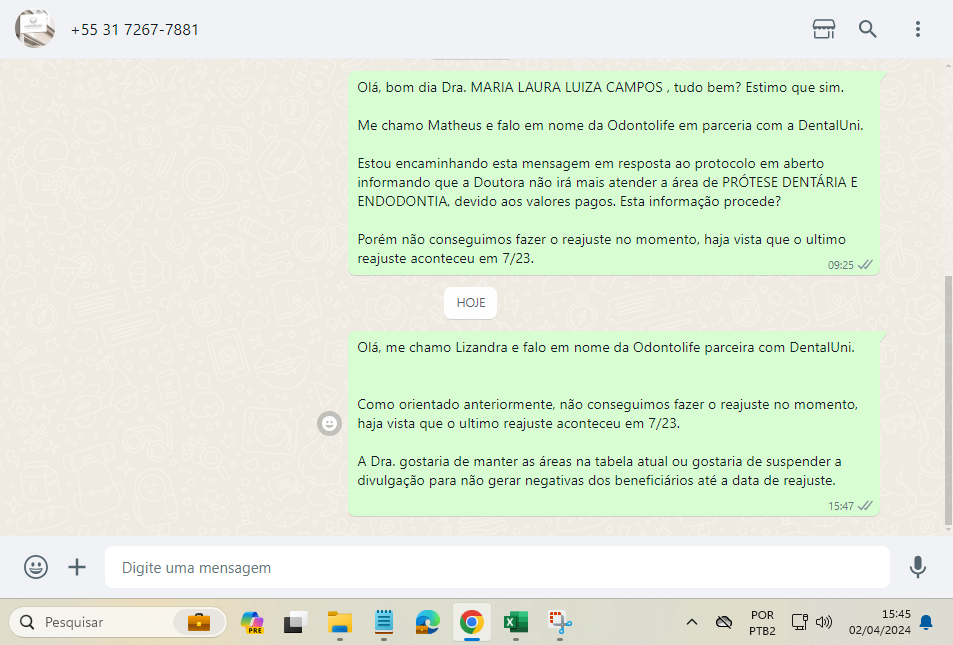Open Windows taskbar Pesquisar search box
953x645 pixels.
118,623
